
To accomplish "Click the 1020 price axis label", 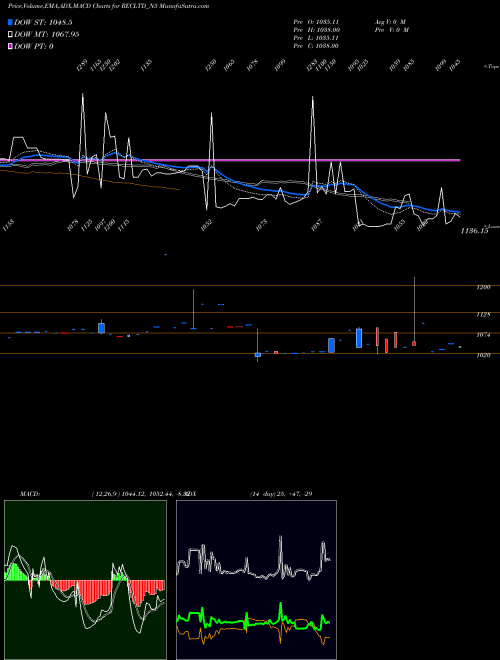I will (483, 355).
